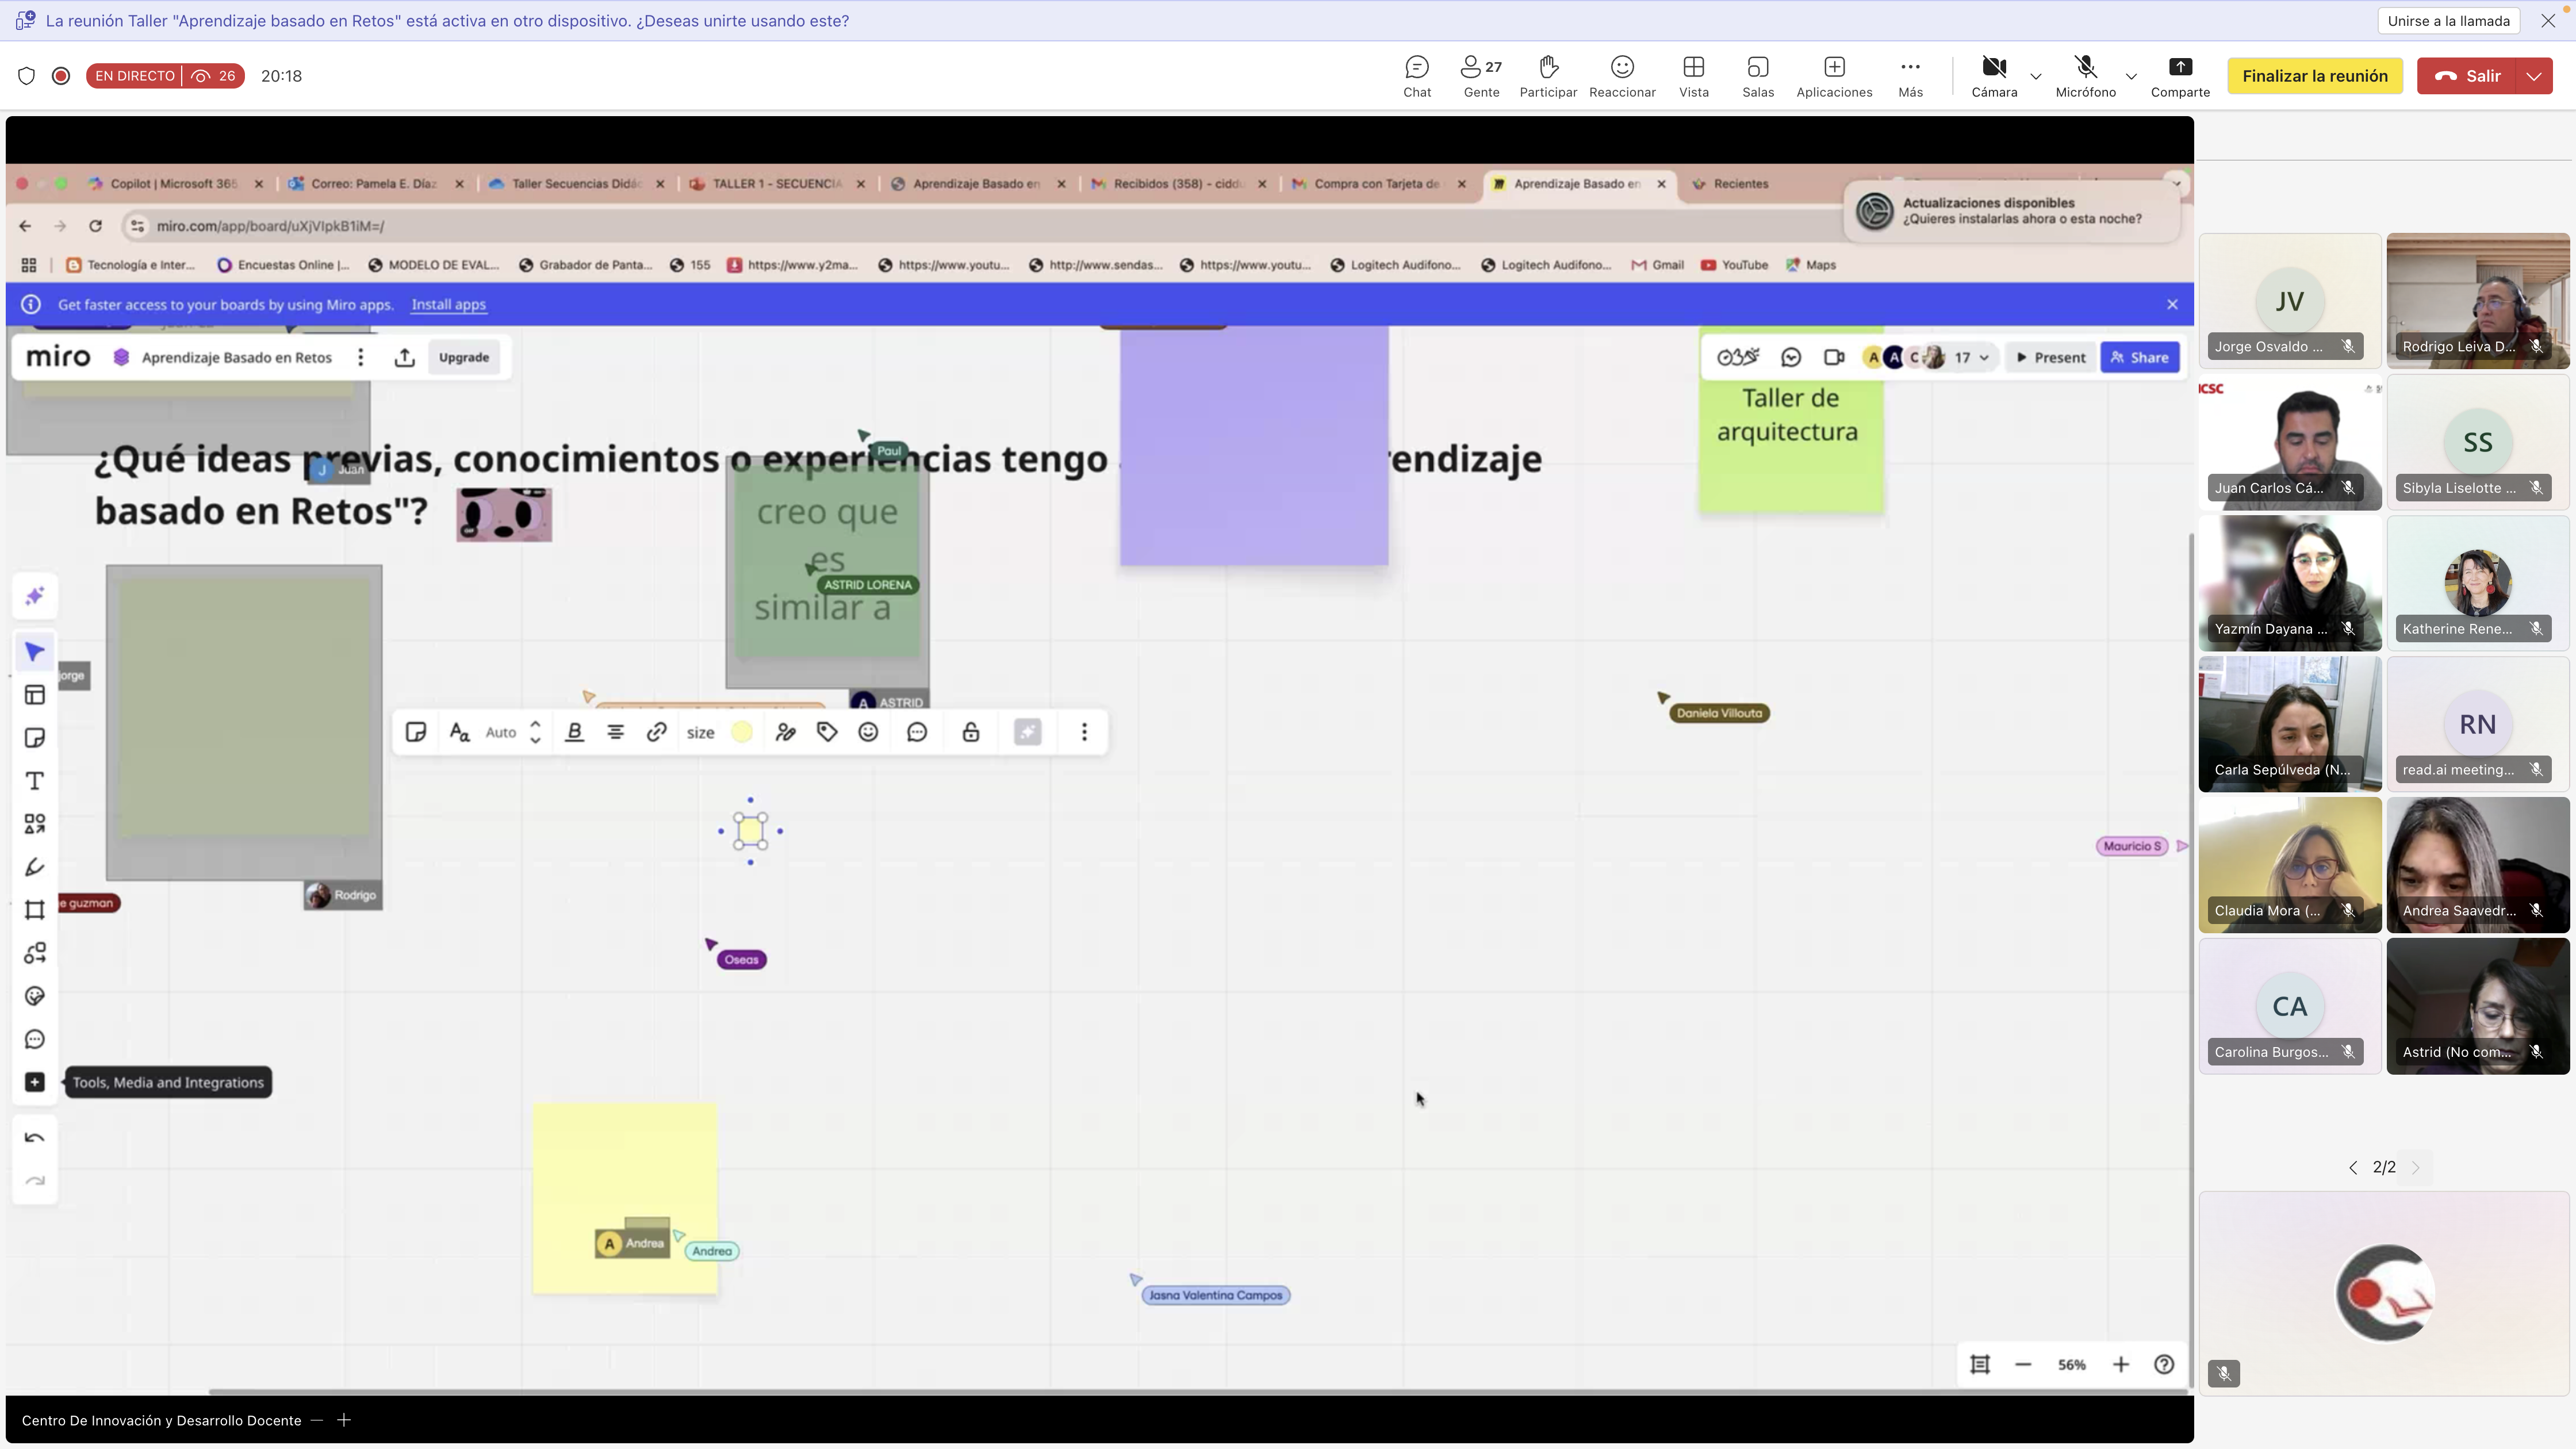
Task: Click the Miro Upgrade button
Action: [x=464, y=358]
